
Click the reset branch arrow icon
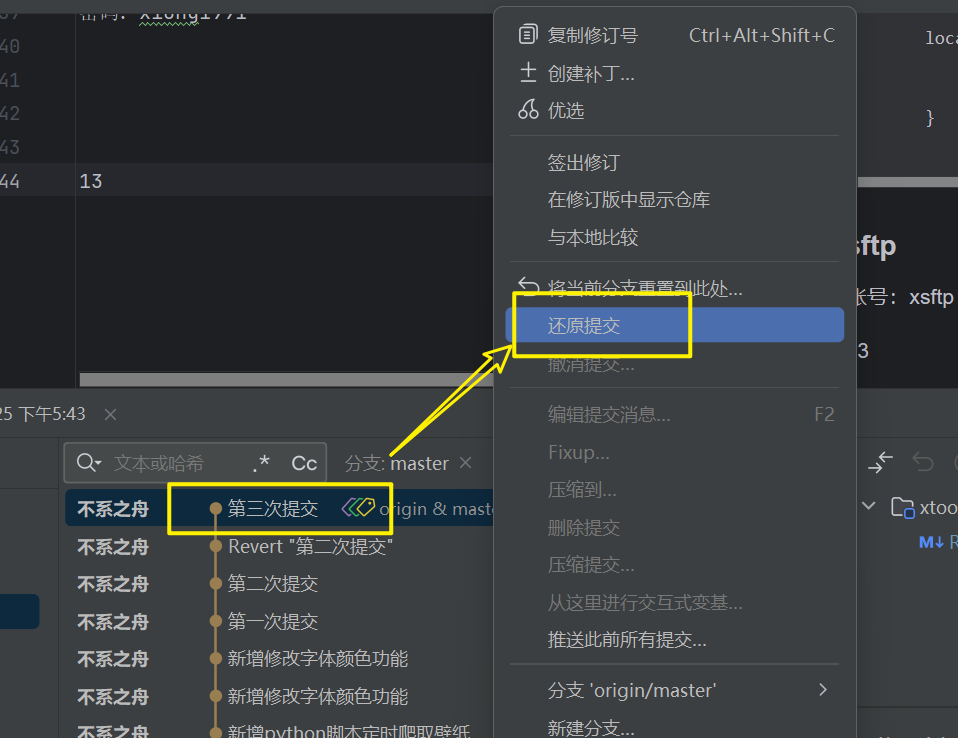coord(528,289)
